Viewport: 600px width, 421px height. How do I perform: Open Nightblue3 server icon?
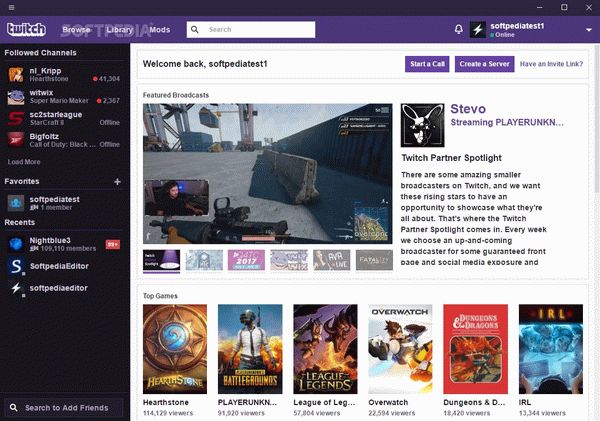[x=16, y=244]
